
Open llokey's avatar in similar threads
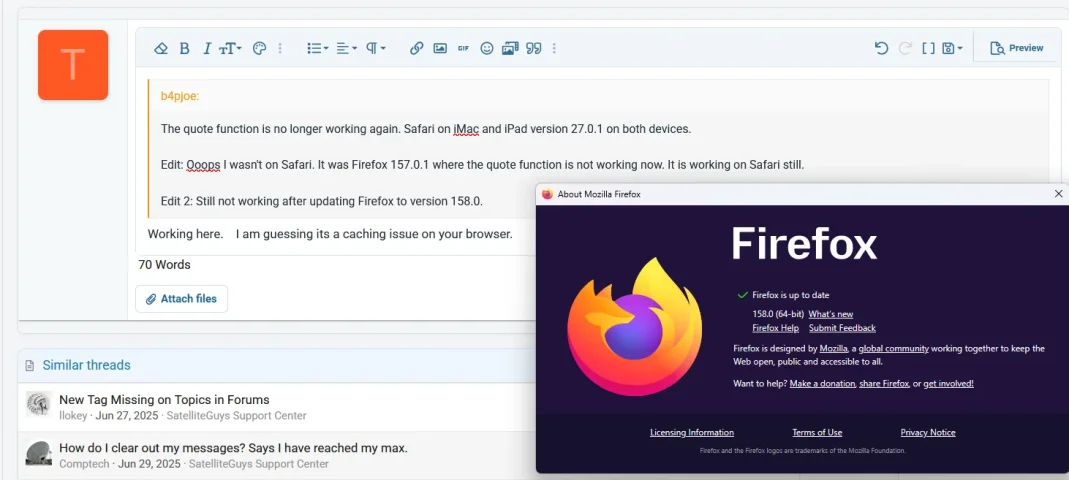pos(39,404)
